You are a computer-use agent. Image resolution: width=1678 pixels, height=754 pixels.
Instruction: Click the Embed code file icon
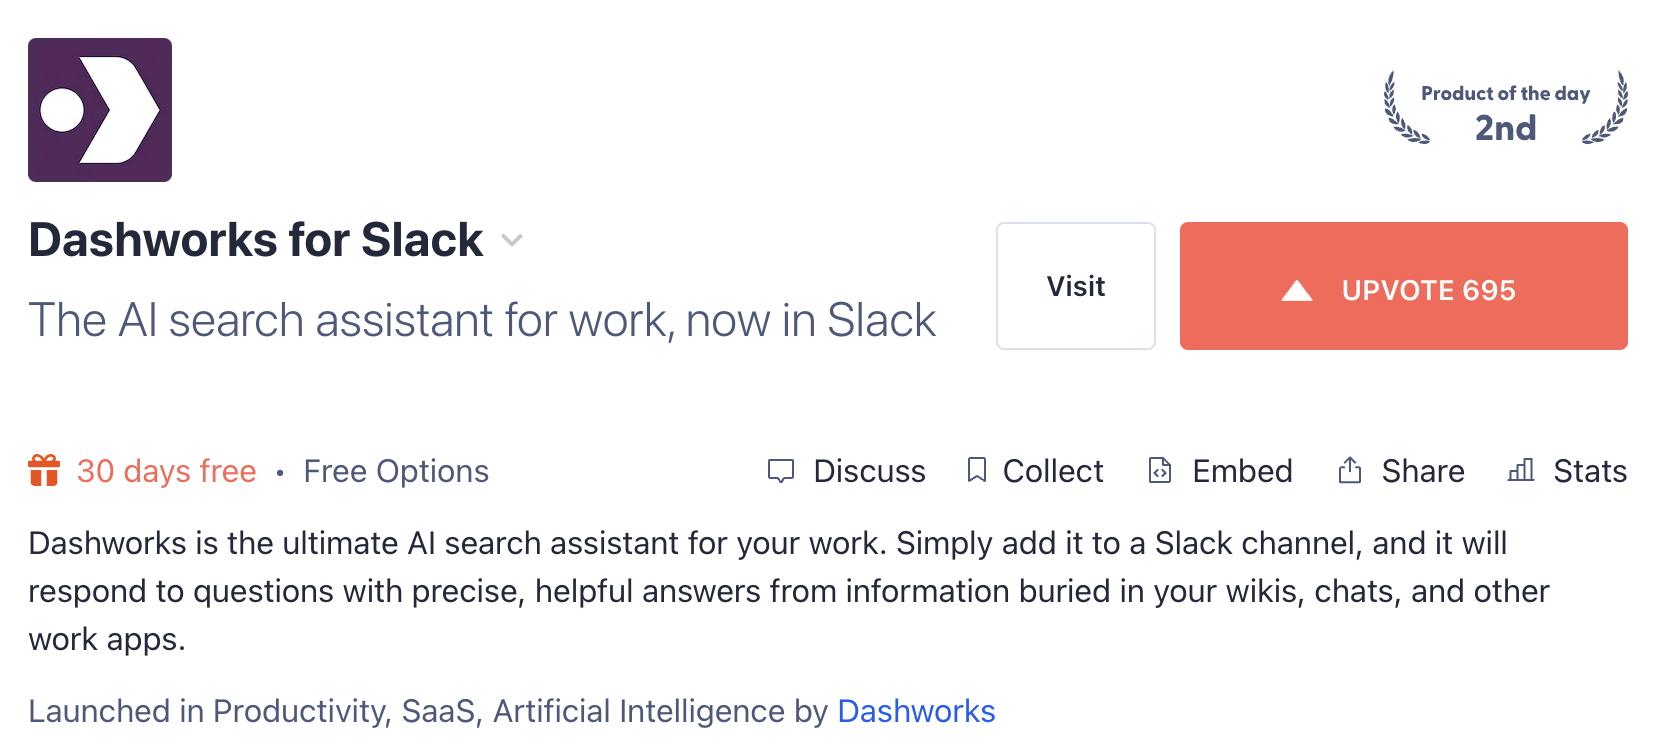[x=1160, y=470]
